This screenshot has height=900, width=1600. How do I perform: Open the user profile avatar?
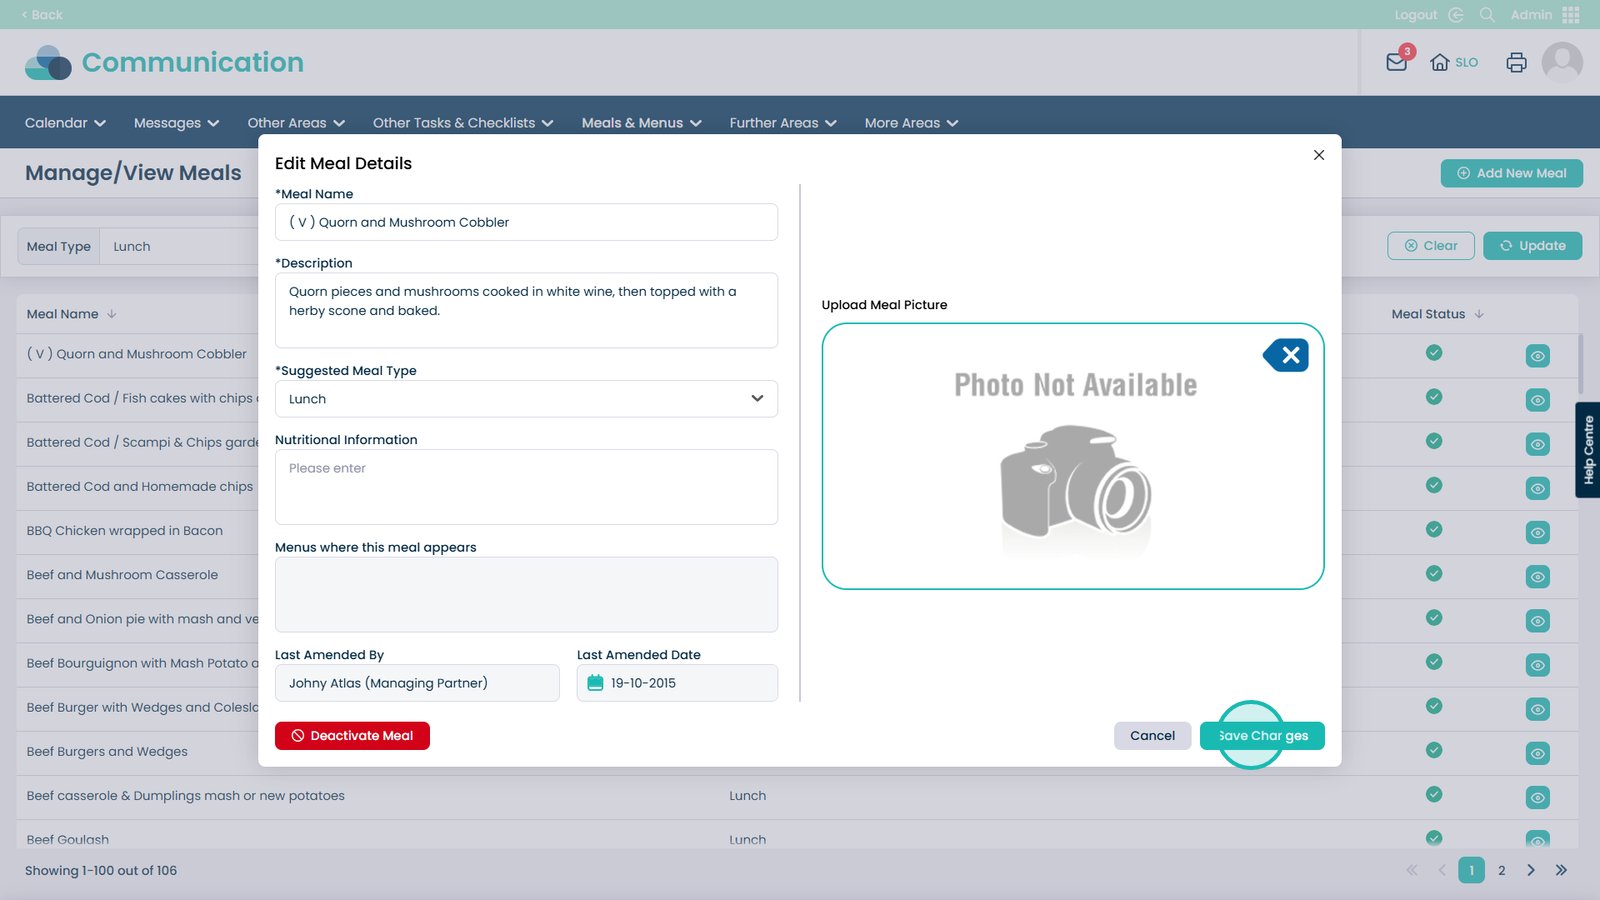click(1561, 62)
